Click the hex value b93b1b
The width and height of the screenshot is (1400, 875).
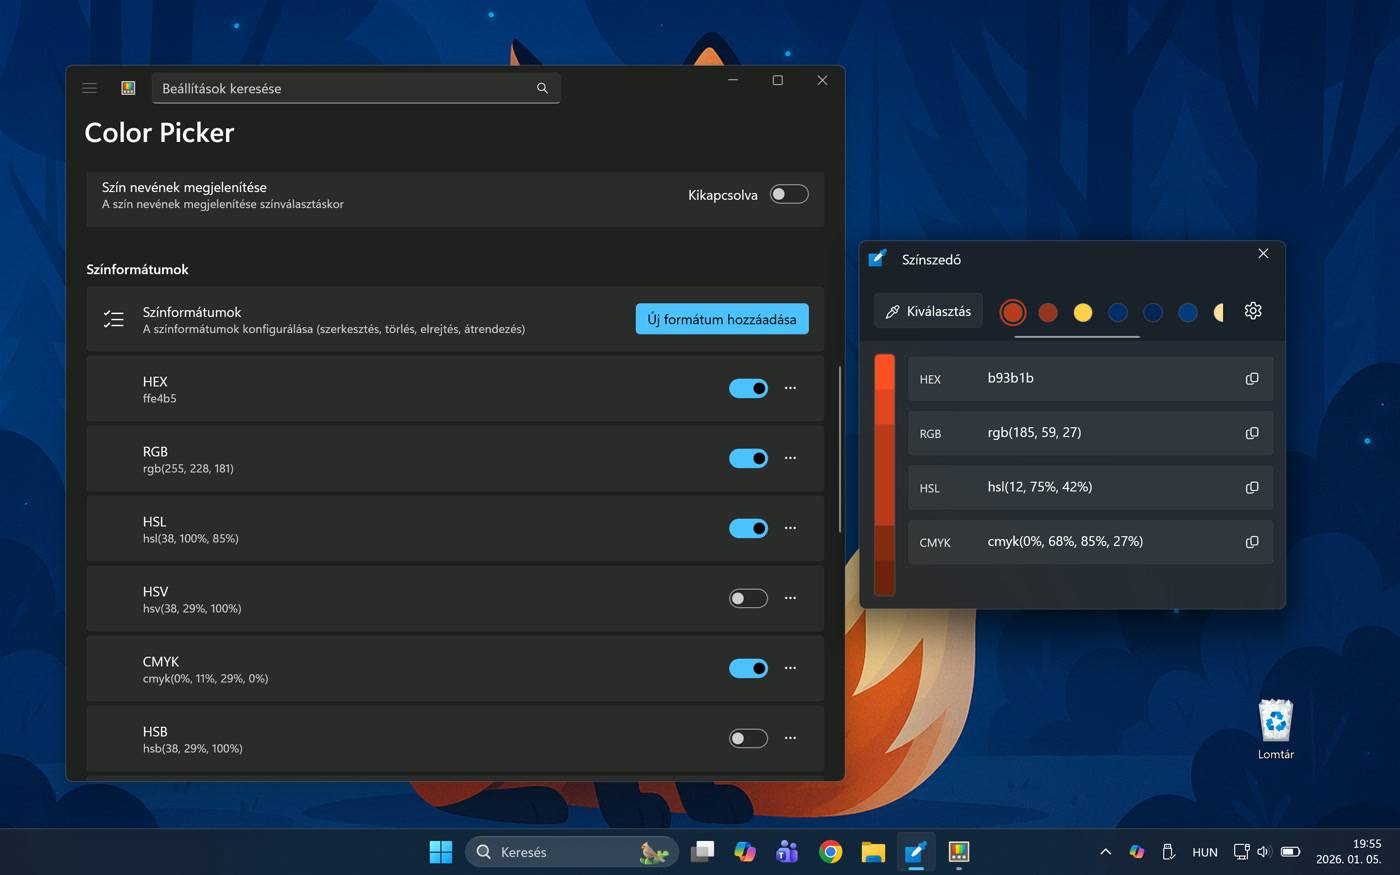coord(1010,378)
